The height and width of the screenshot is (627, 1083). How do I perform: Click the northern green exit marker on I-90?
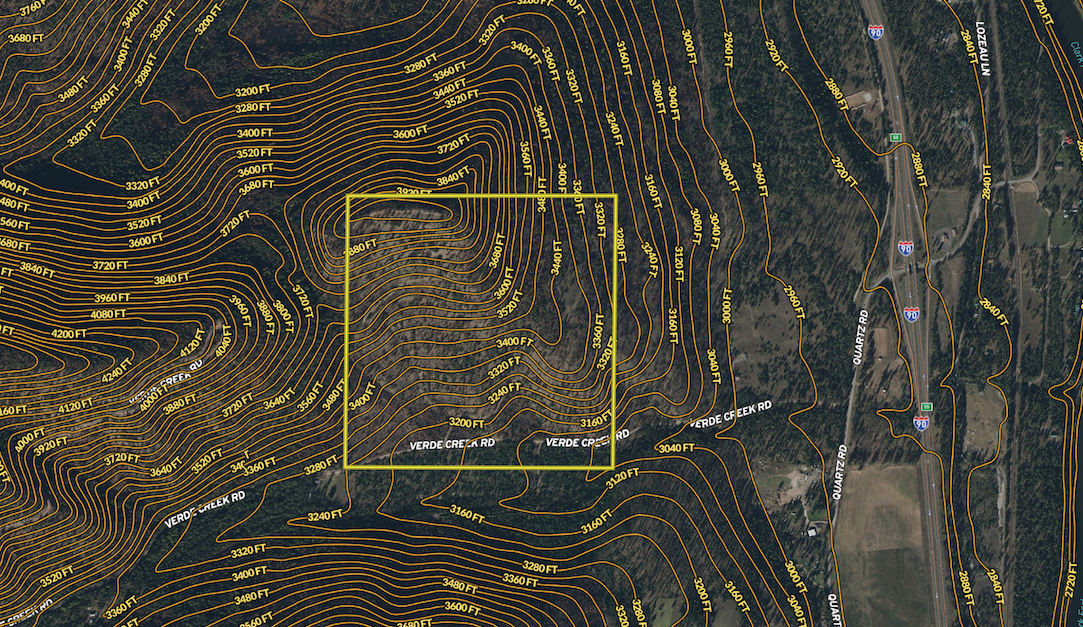click(x=896, y=137)
